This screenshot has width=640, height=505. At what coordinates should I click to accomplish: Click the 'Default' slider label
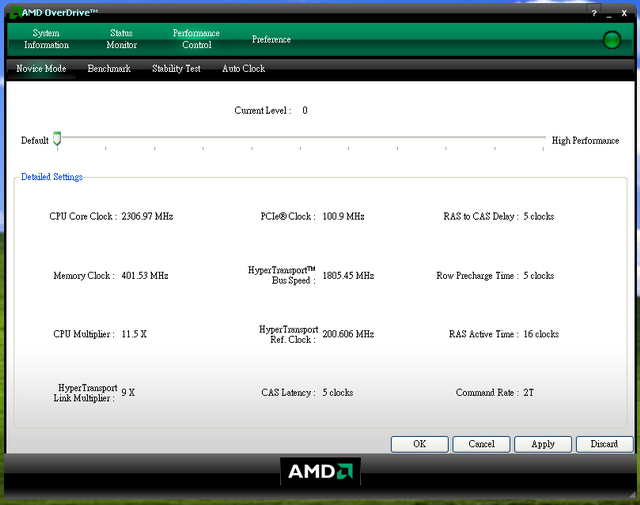[x=35, y=140]
